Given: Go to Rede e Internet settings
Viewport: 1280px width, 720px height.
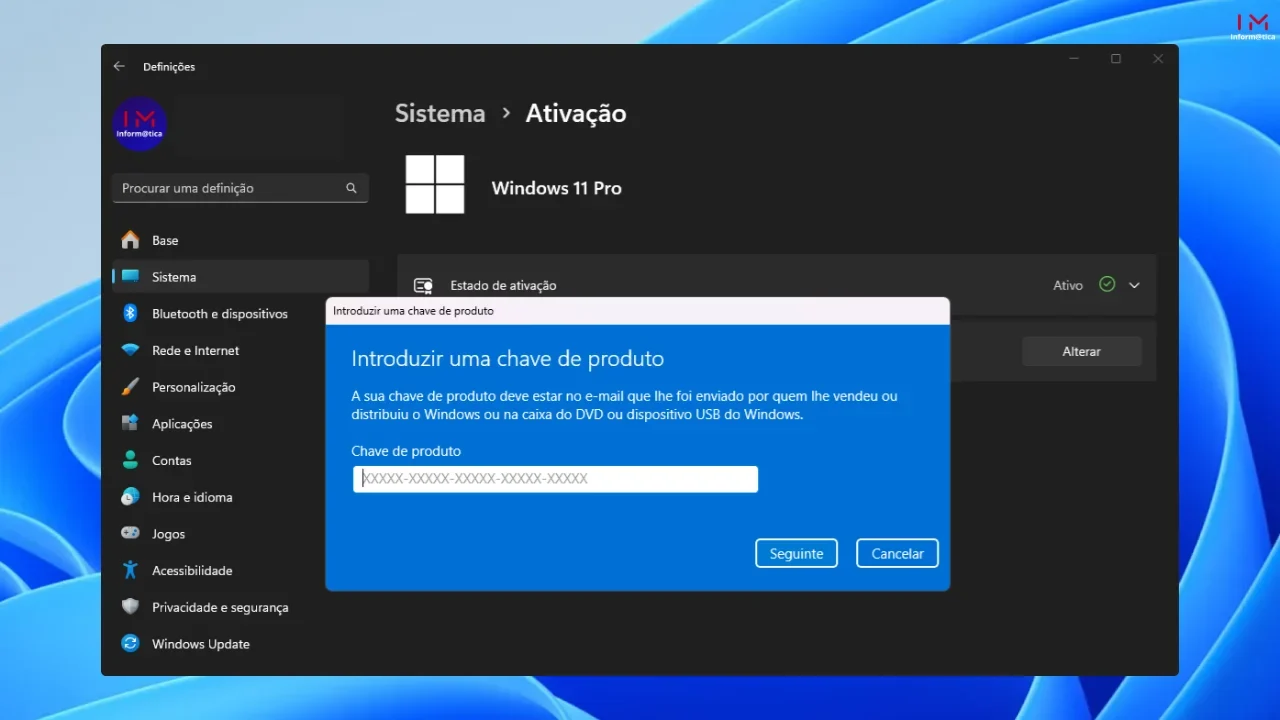Looking at the screenshot, I should [x=240, y=350].
